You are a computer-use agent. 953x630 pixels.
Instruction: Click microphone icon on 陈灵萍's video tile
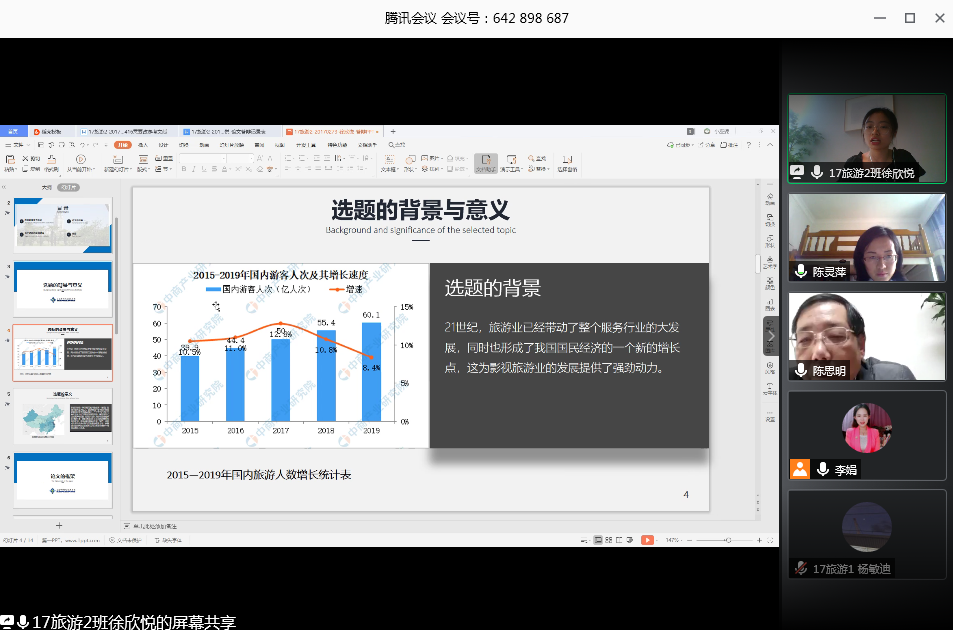pos(801,272)
